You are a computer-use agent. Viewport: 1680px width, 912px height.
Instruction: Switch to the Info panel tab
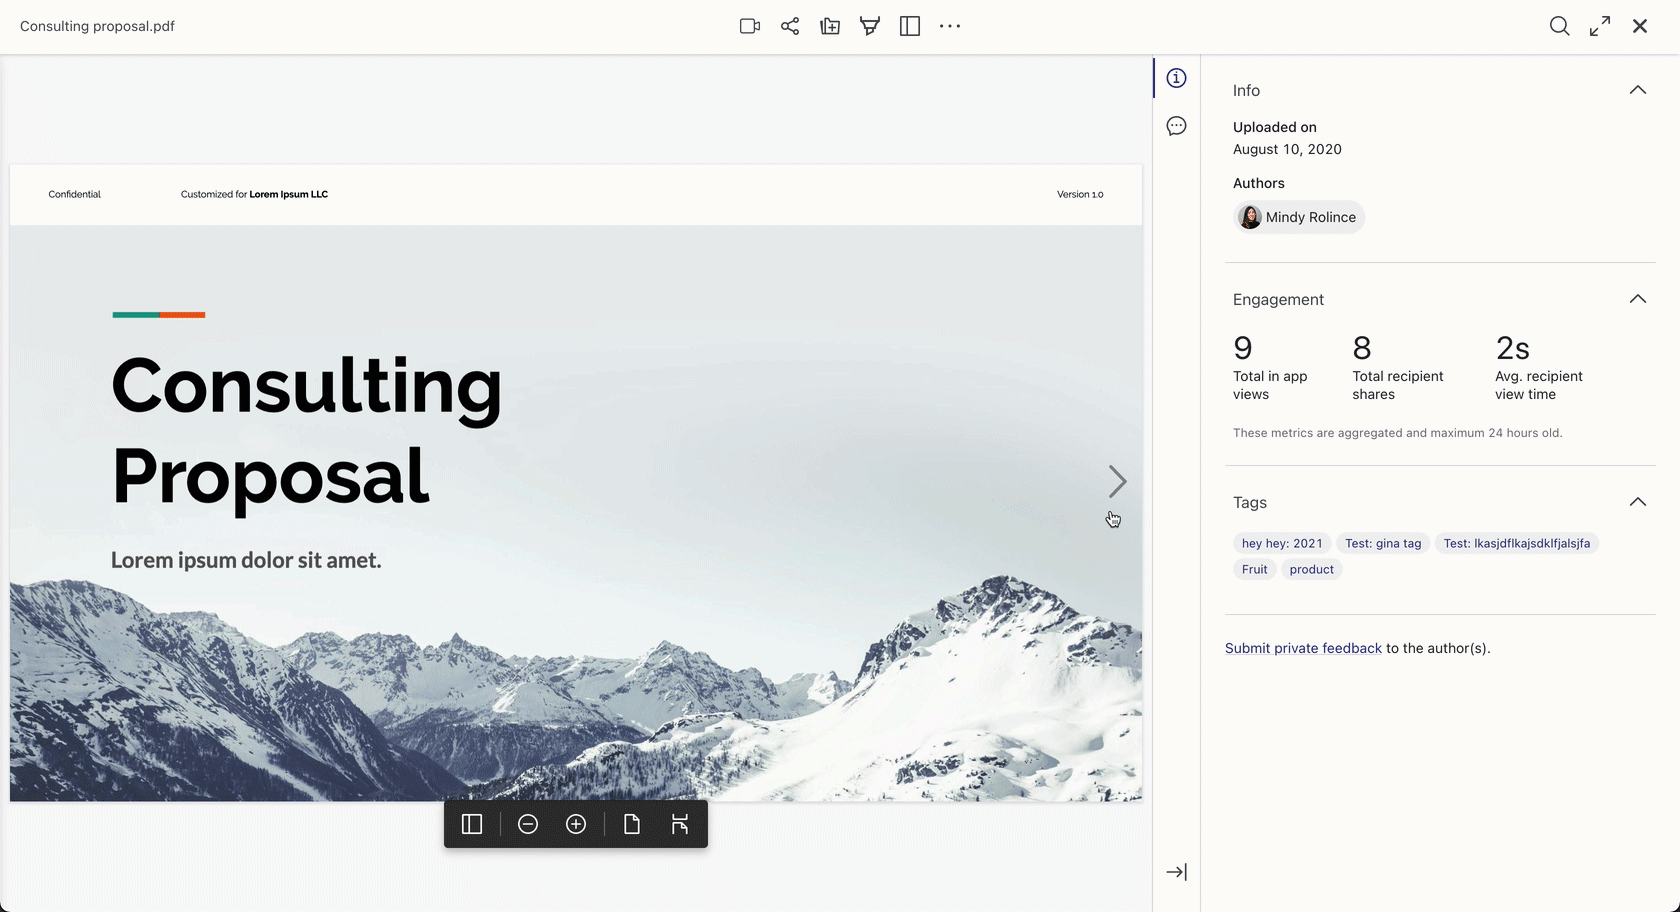point(1177,78)
